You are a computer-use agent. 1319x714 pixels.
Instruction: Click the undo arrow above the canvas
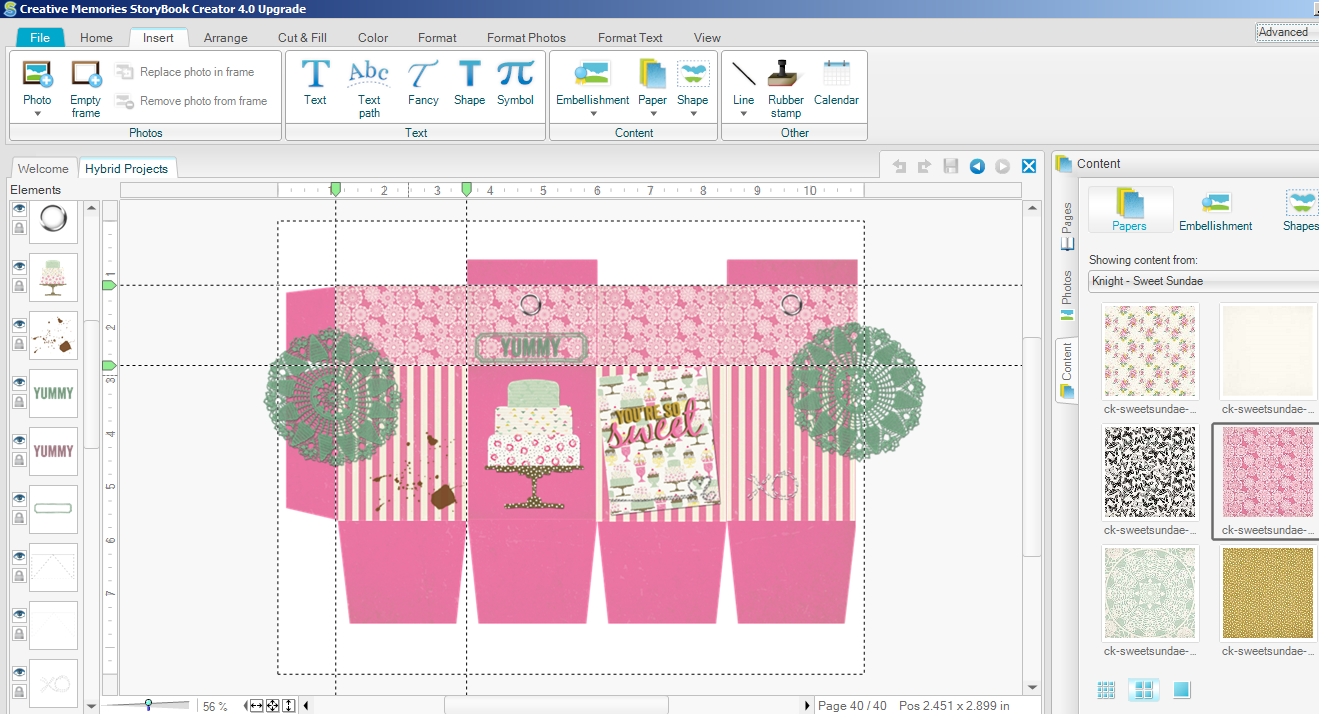click(899, 167)
